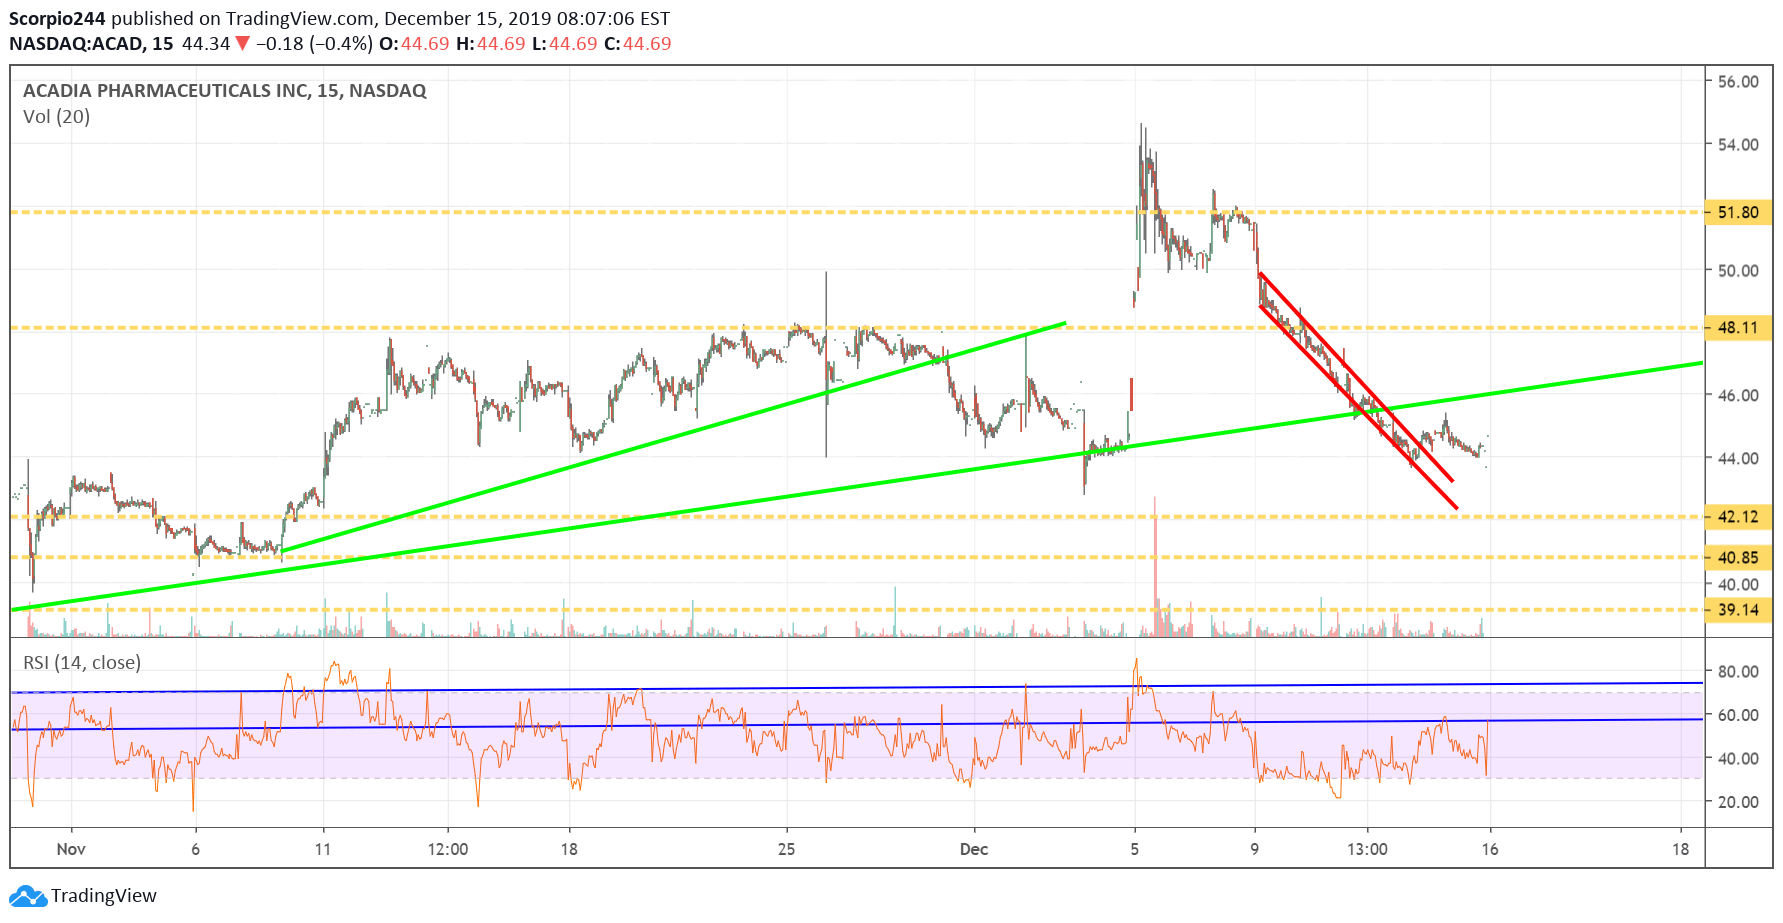Click the 50.00 price axis value
Viewport: 1783px width, 923px height.
1738,271
